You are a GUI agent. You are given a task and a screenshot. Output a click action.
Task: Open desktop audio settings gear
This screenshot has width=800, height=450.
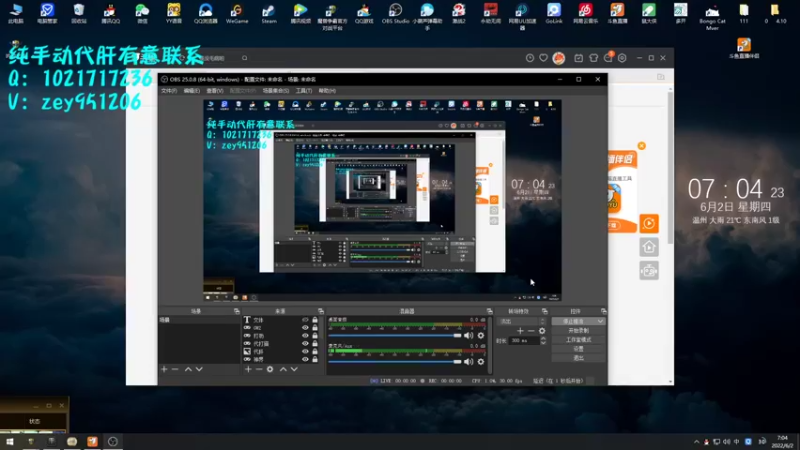click(481, 335)
